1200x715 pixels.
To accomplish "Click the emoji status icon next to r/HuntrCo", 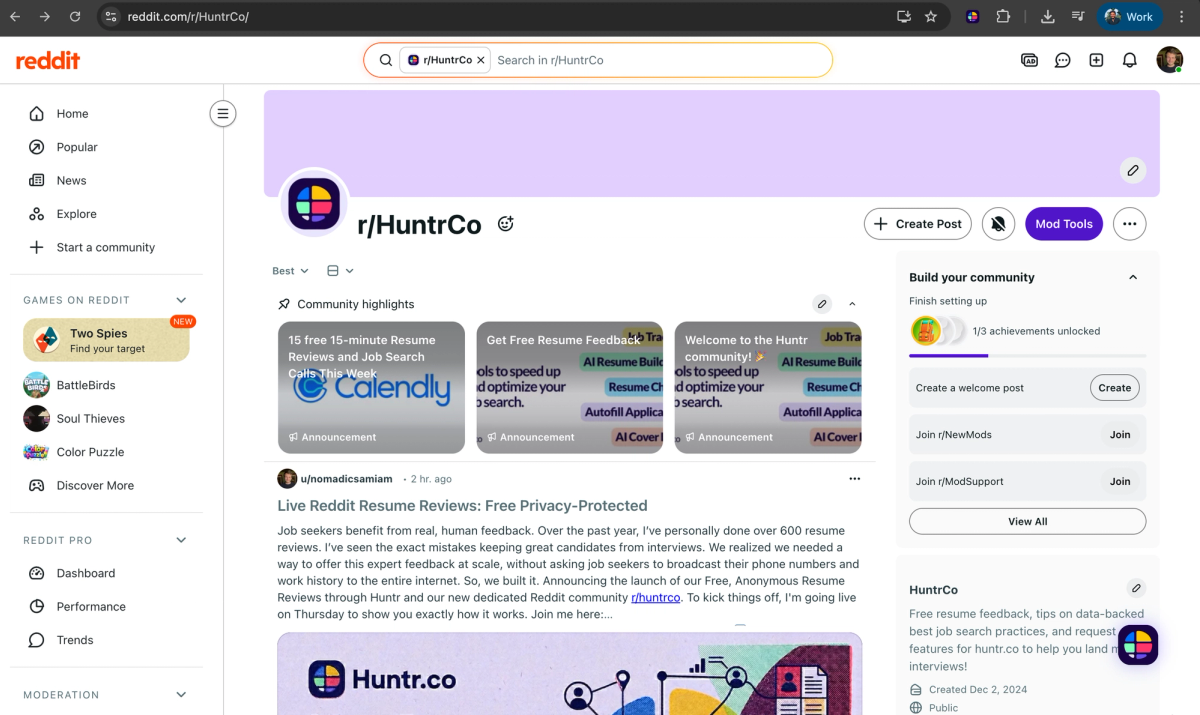I will (x=505, y=224).
